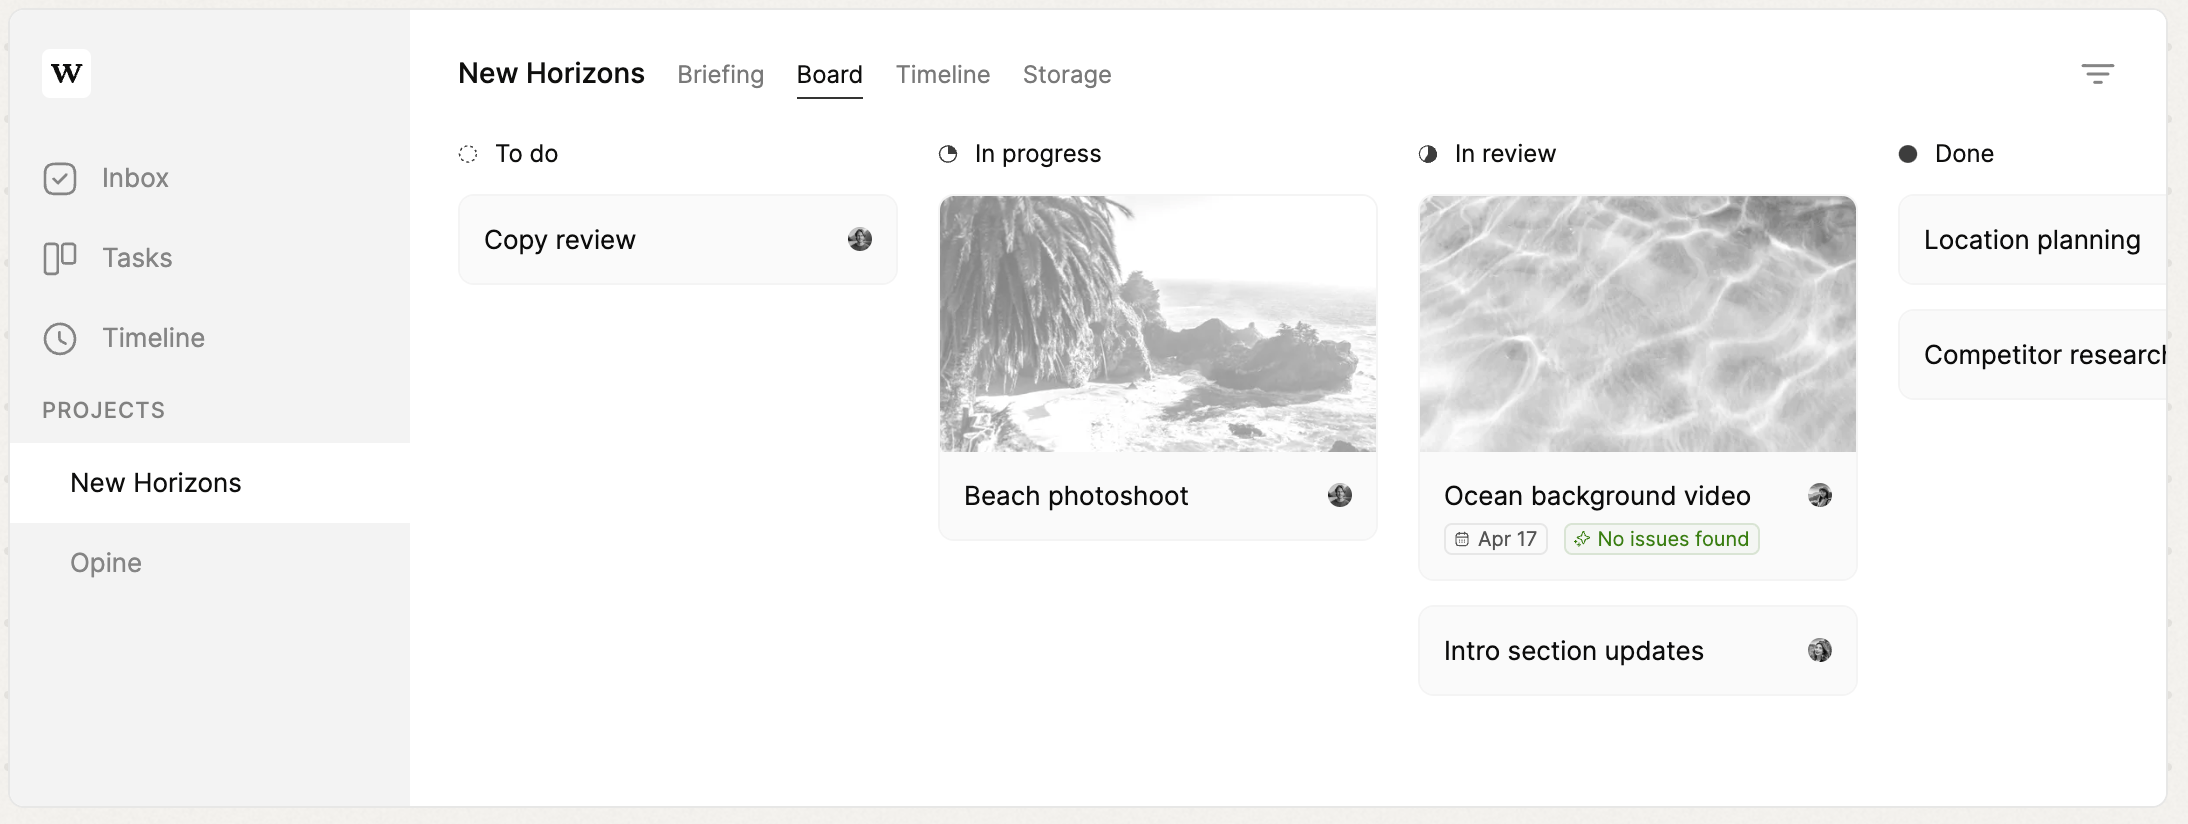Image resolution: width=2188 pixels, height=824 pixels.
Task: Click the No issues found badge
Action: pyautogui.click(x=1662, y=539)
